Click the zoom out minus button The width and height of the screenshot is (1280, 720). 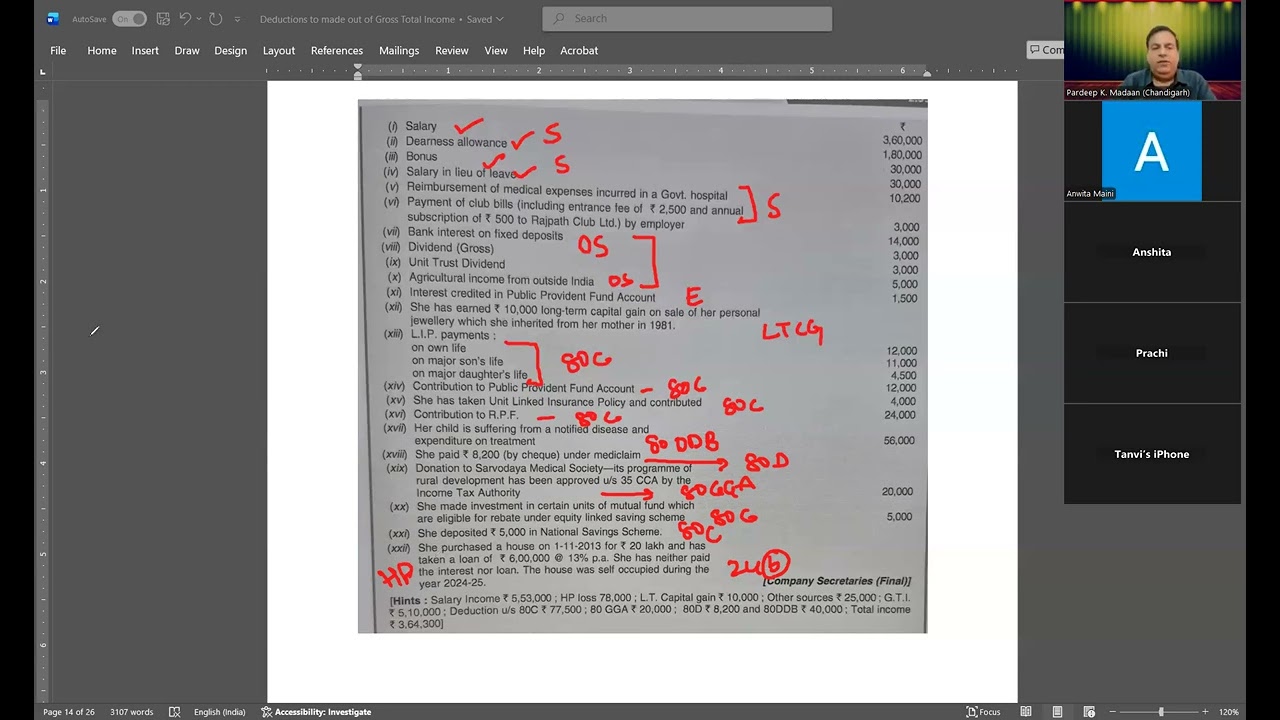point(1113,712)
